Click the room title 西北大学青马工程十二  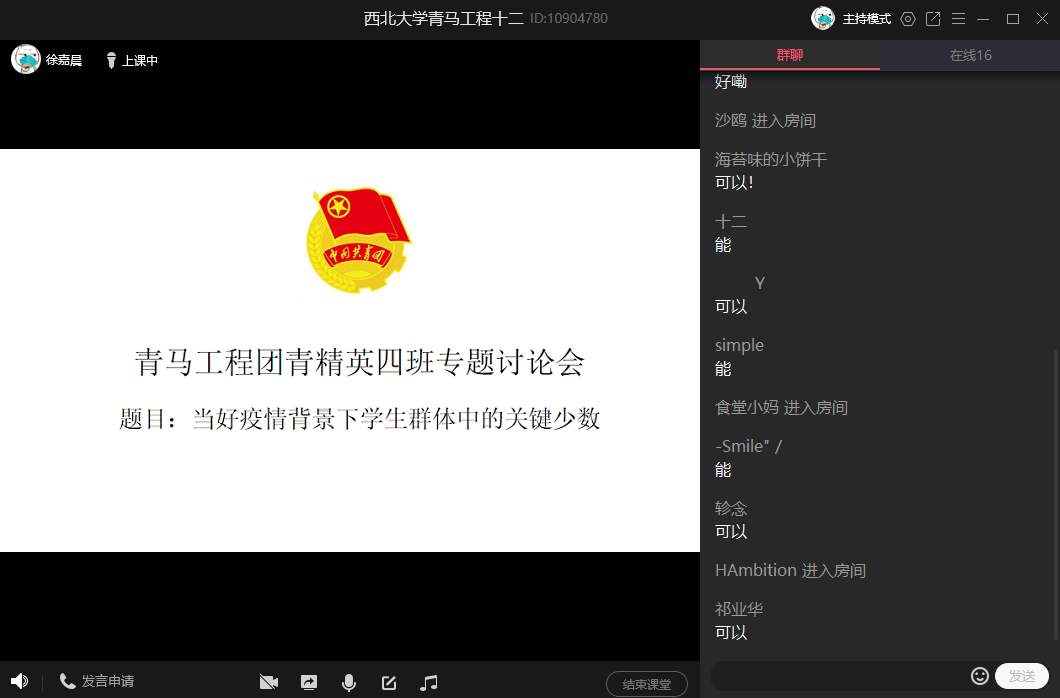click(x=443, y=18)
